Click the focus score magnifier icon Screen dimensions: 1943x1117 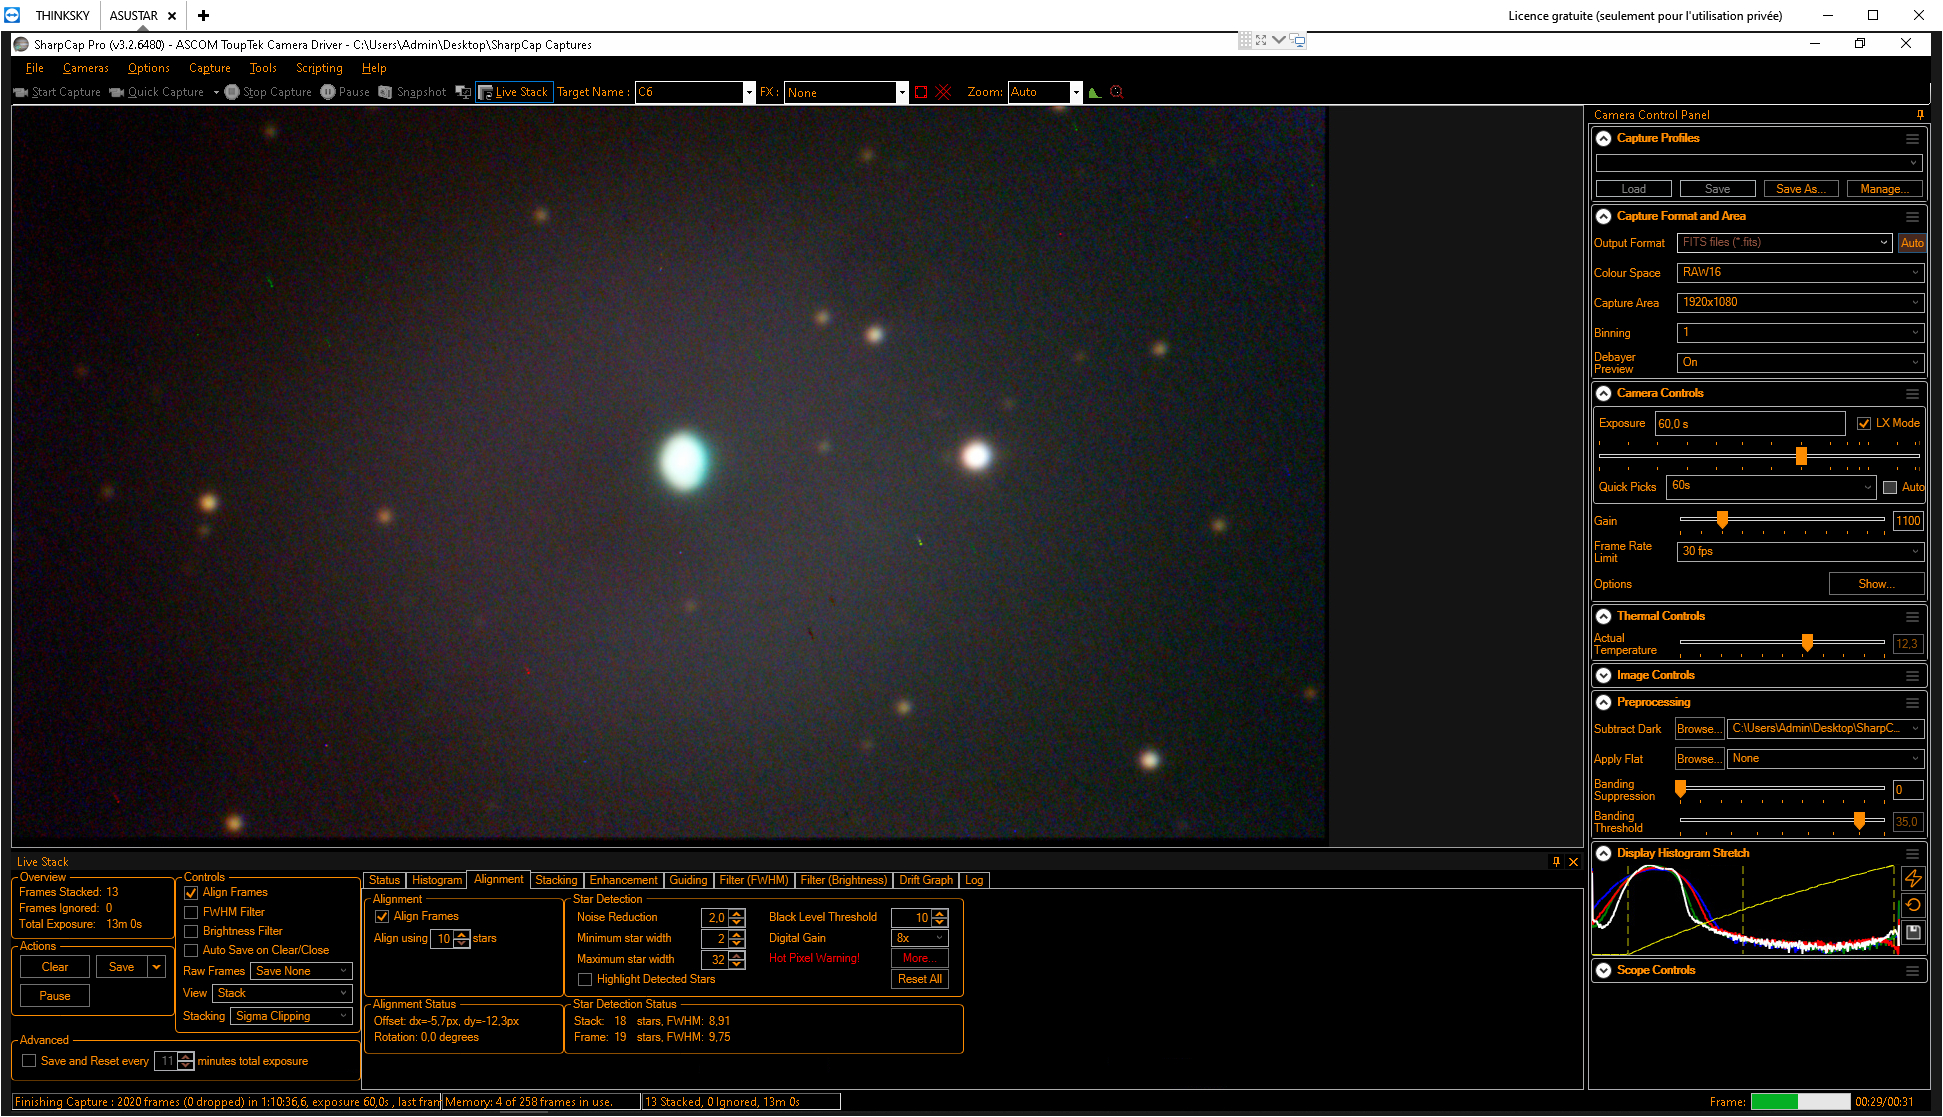tap(1117, 92)
